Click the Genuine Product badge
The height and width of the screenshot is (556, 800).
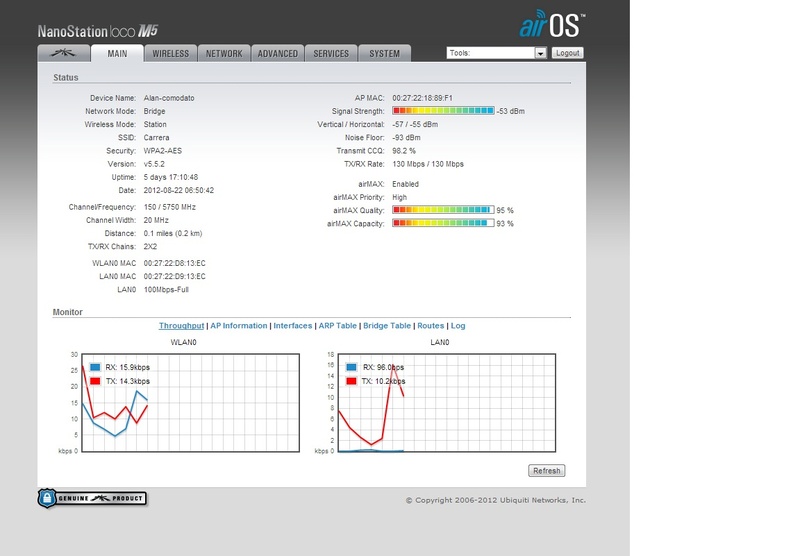92,498
